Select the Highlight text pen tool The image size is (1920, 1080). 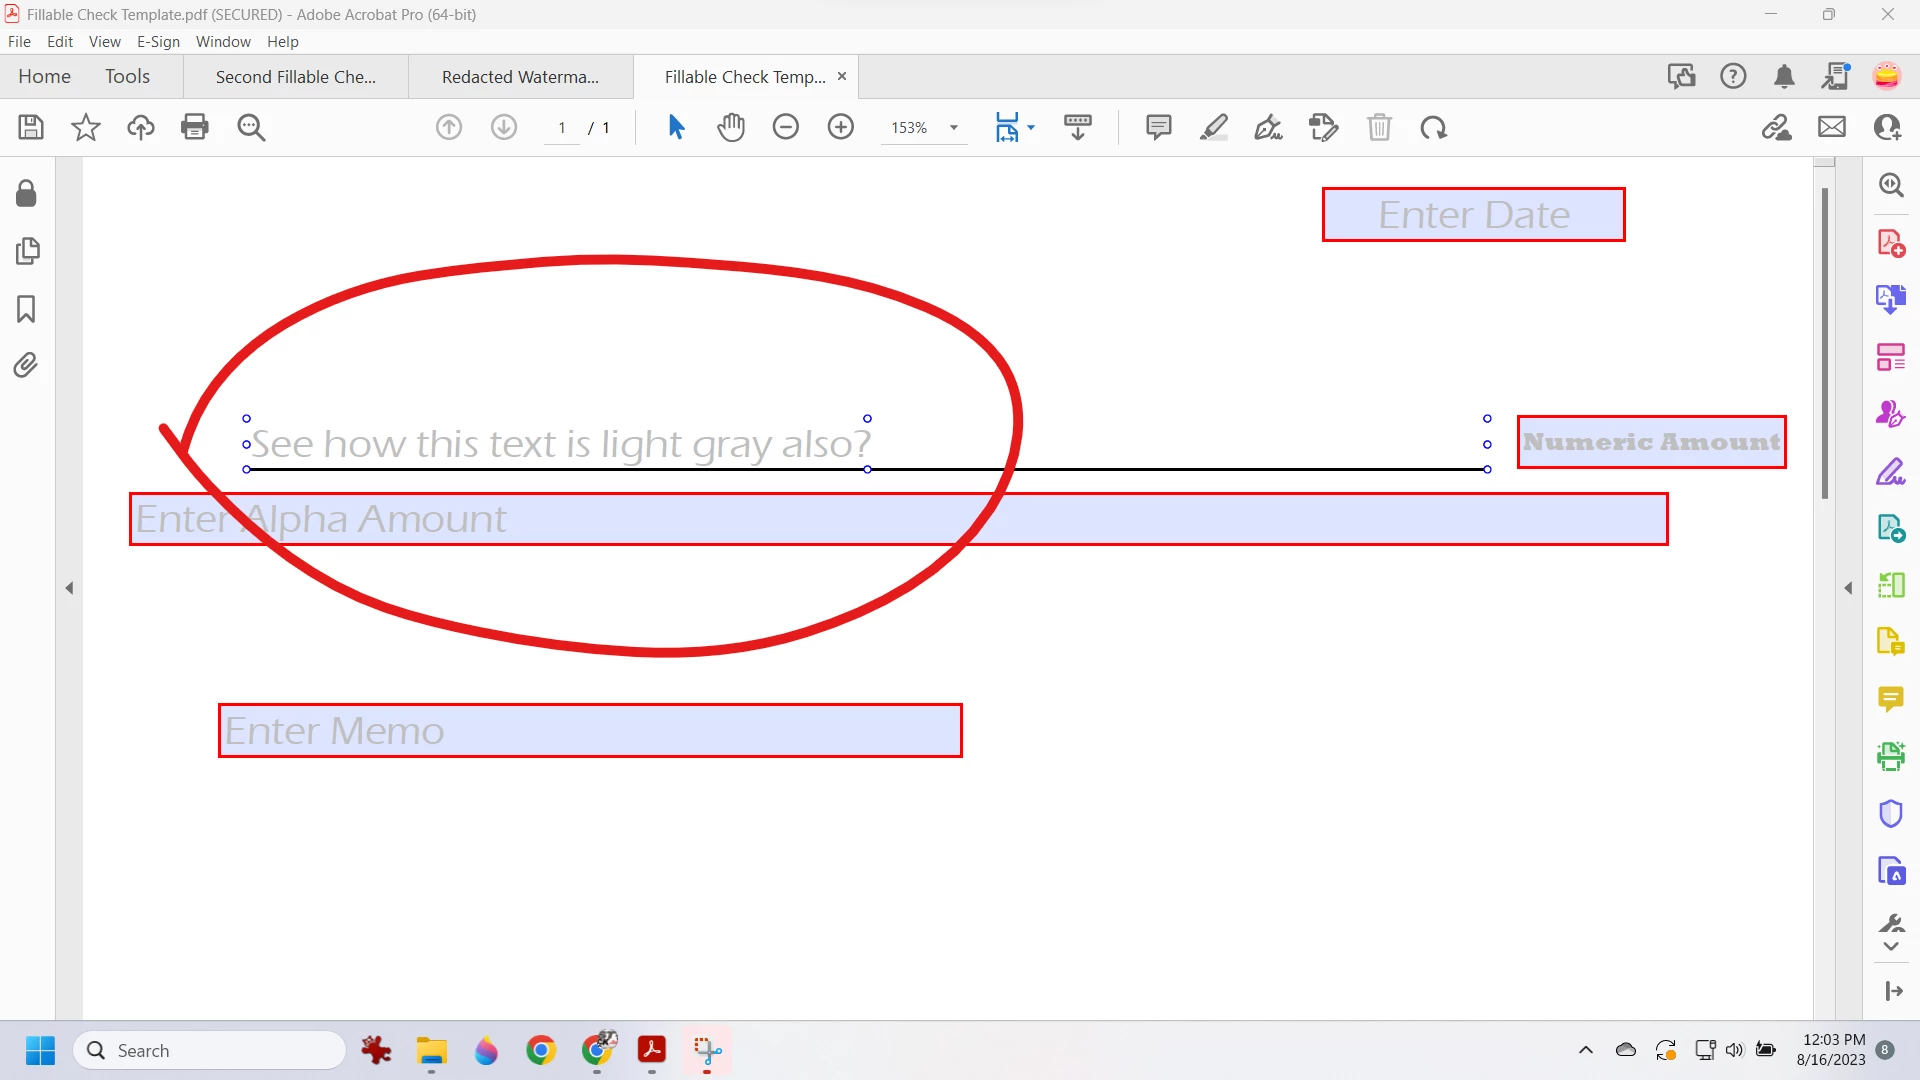1213,127
